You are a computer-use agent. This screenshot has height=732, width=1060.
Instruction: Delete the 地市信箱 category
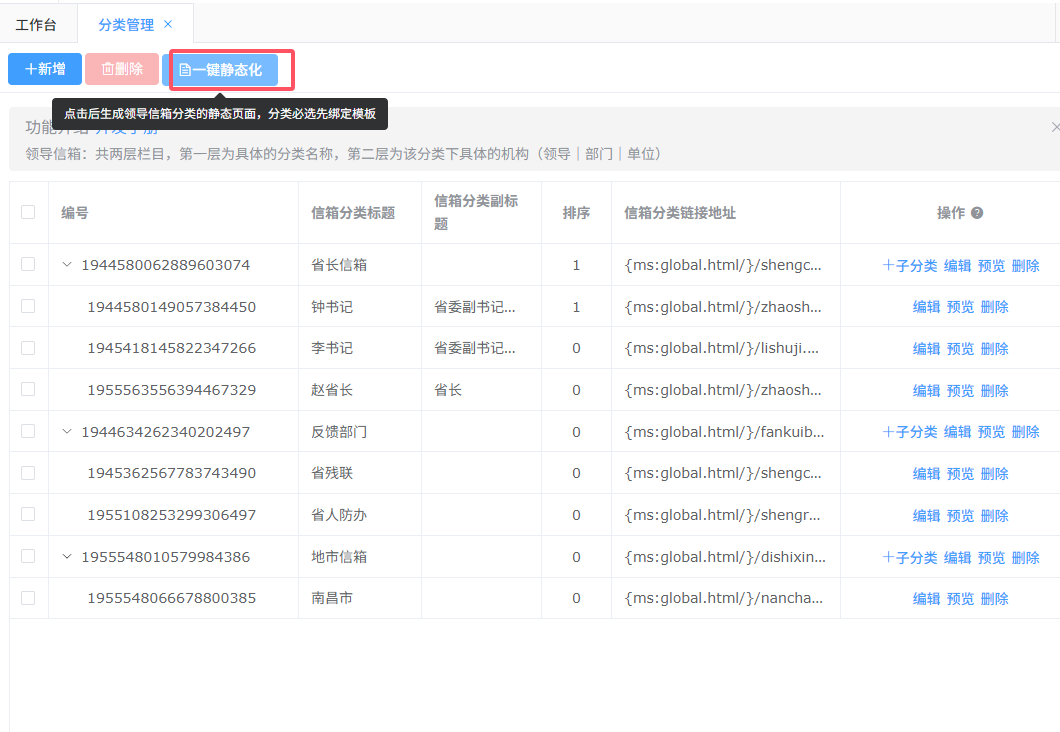pos(1026,558)
